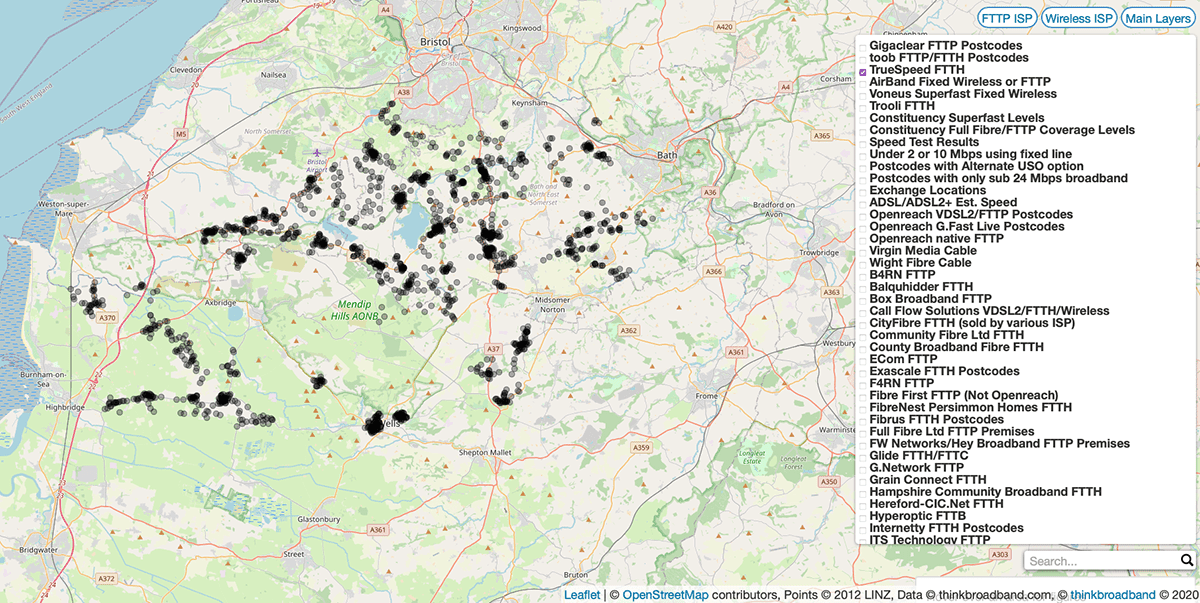This screenshot has height=603, width=1200.
Task: Enable the Speed Test Results overlay
Action: point(863,143)
